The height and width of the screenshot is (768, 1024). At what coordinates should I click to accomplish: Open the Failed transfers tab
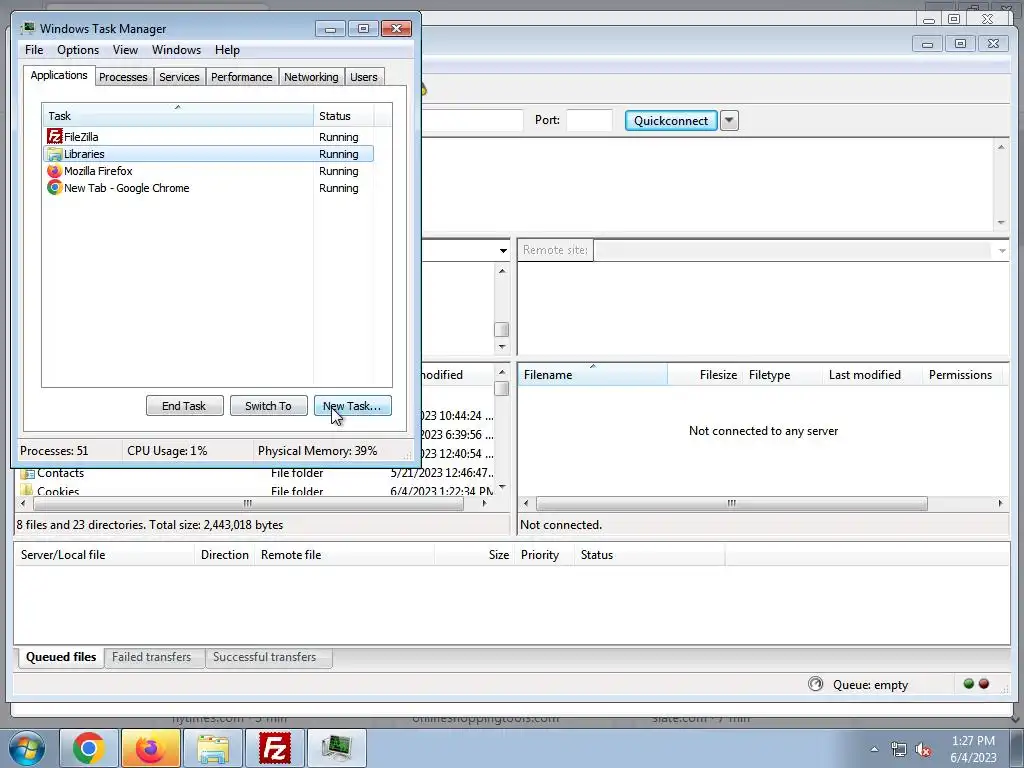coord(152,657)
